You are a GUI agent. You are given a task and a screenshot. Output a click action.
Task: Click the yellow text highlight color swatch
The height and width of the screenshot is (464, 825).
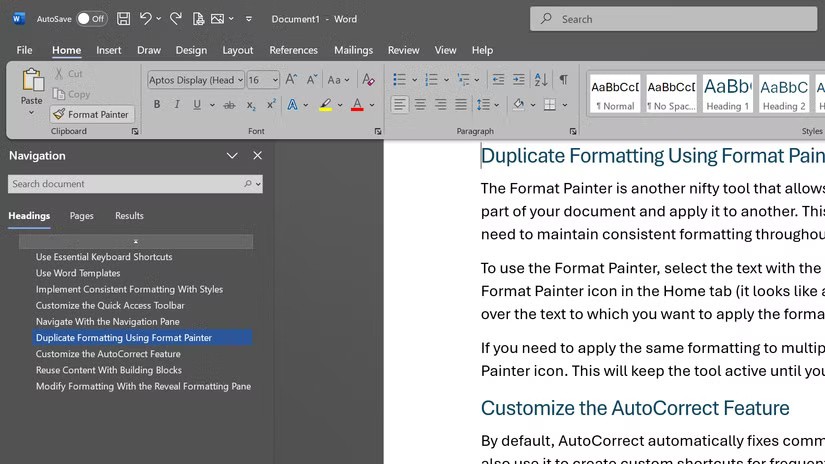(325, 105)
